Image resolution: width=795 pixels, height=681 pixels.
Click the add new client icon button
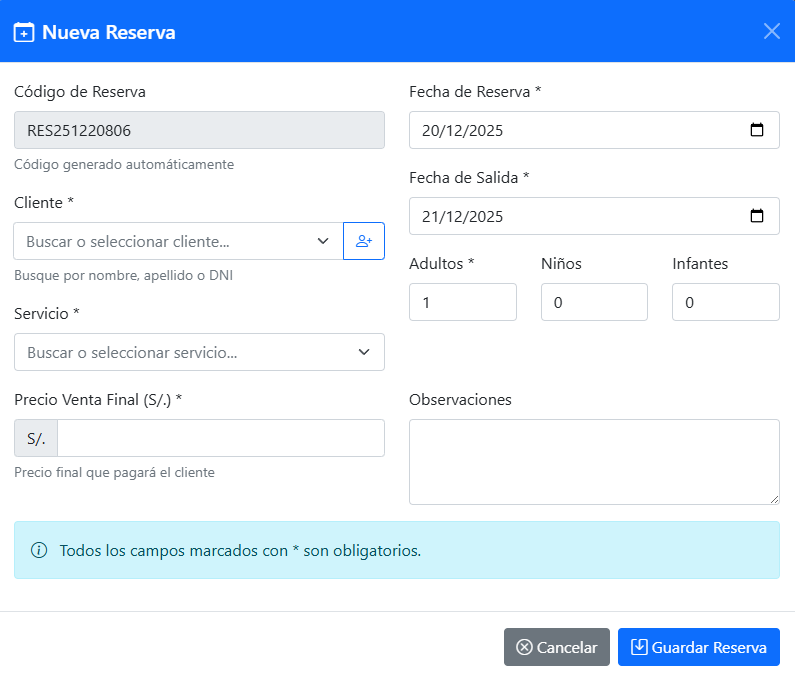(364, 241)
